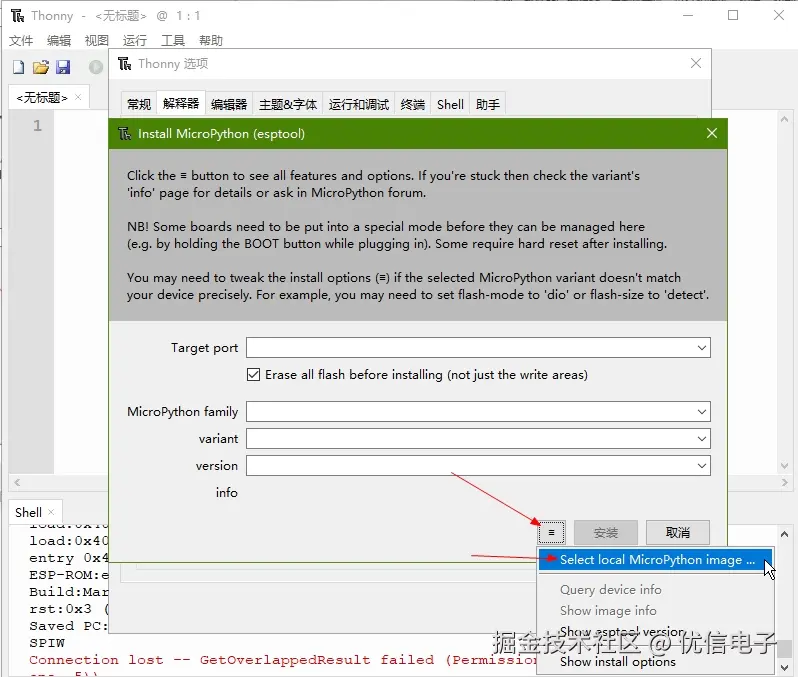Close the Shell panel tab

point(51,512)
